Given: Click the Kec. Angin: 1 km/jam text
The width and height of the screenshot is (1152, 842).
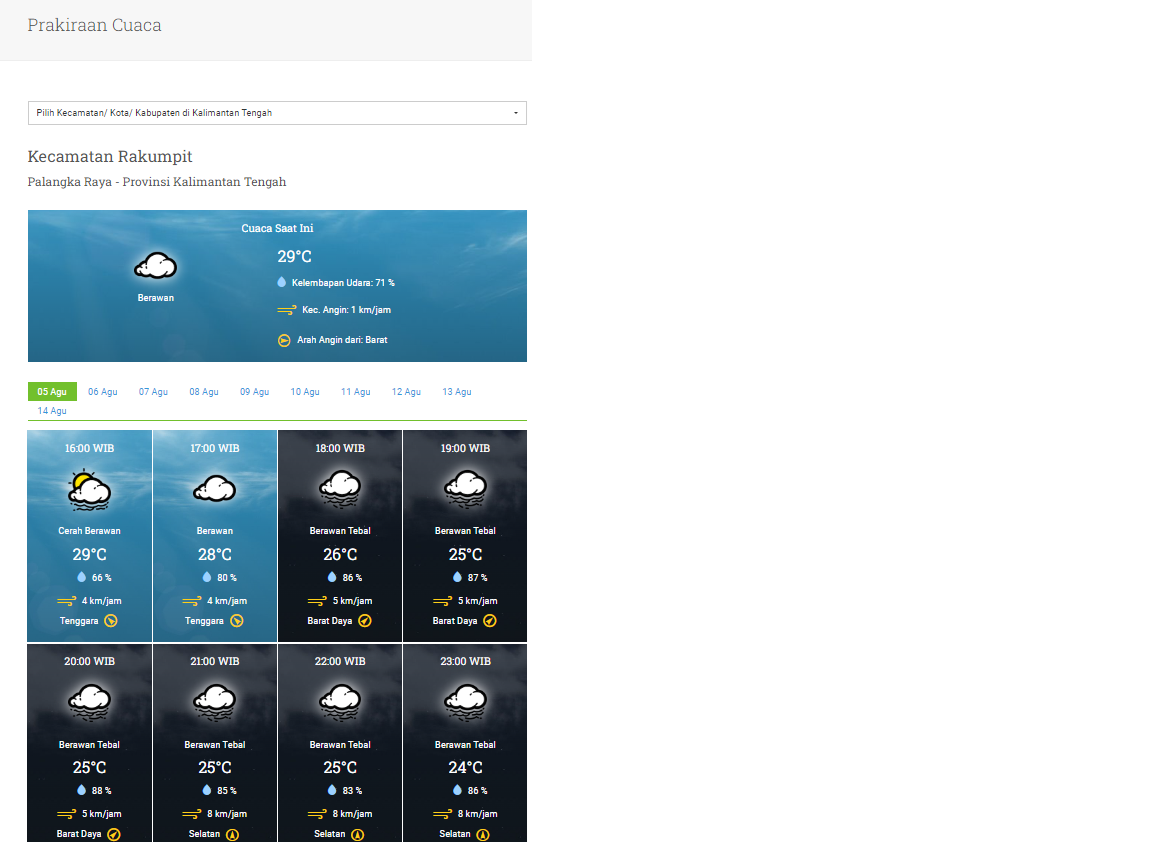Looking at the screenshot, I should [346, 310].
